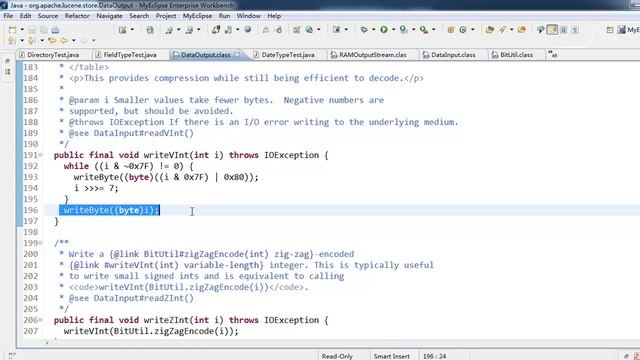Click the 'i >>>= 7;' code line
The height and width of the screenshot is (360, 640).
click(x=96, y=188)
